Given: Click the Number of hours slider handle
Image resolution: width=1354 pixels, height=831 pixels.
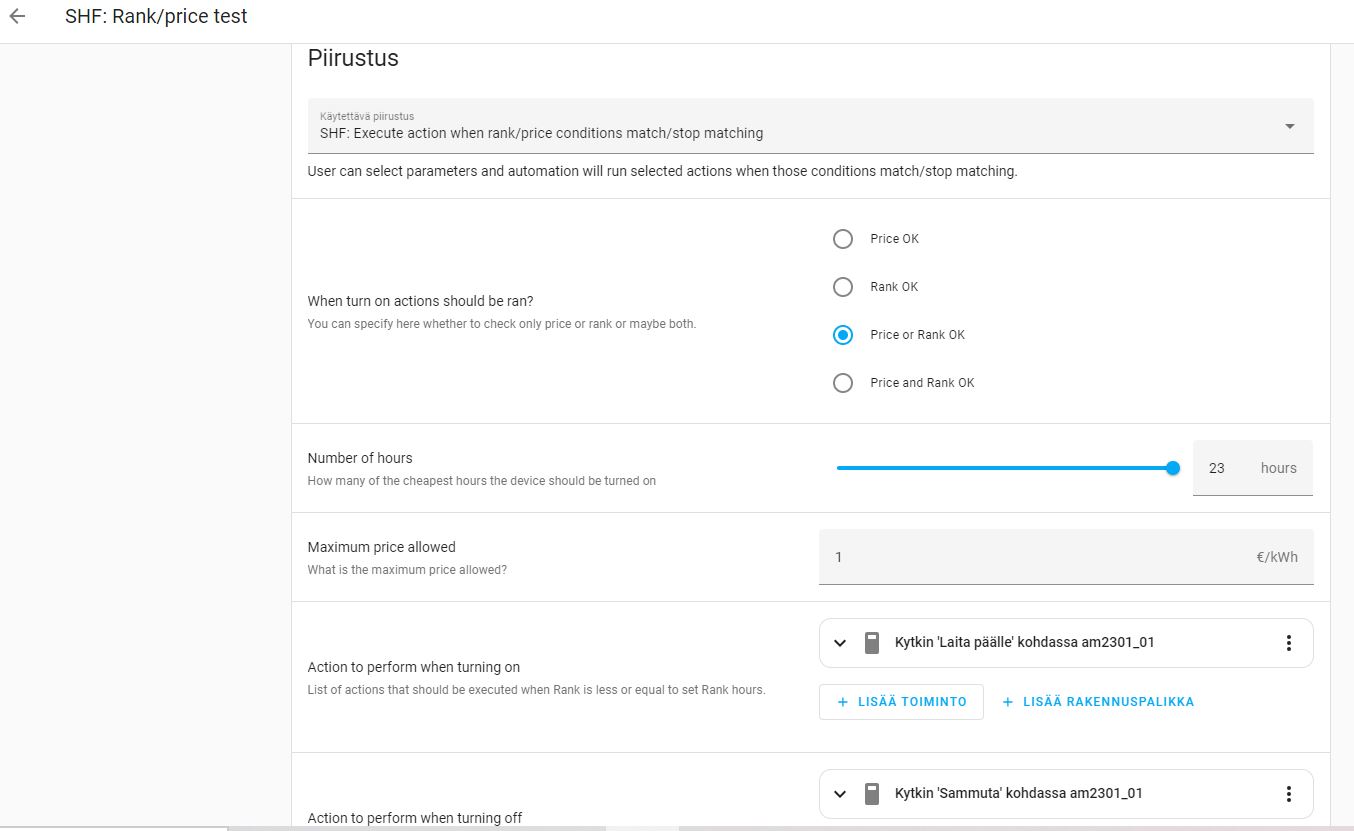Looking at the screenshot, I should point(1173,468).
